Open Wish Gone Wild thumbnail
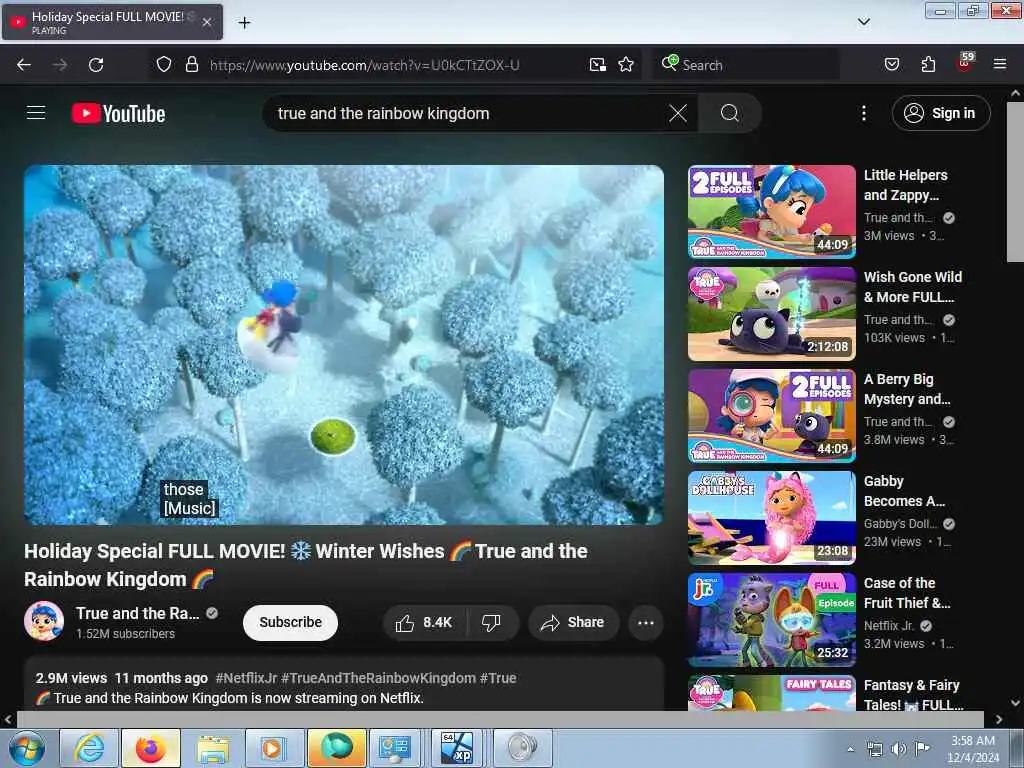The height and width of the screenshot is (768, 1024). click(x=771, y=313)
